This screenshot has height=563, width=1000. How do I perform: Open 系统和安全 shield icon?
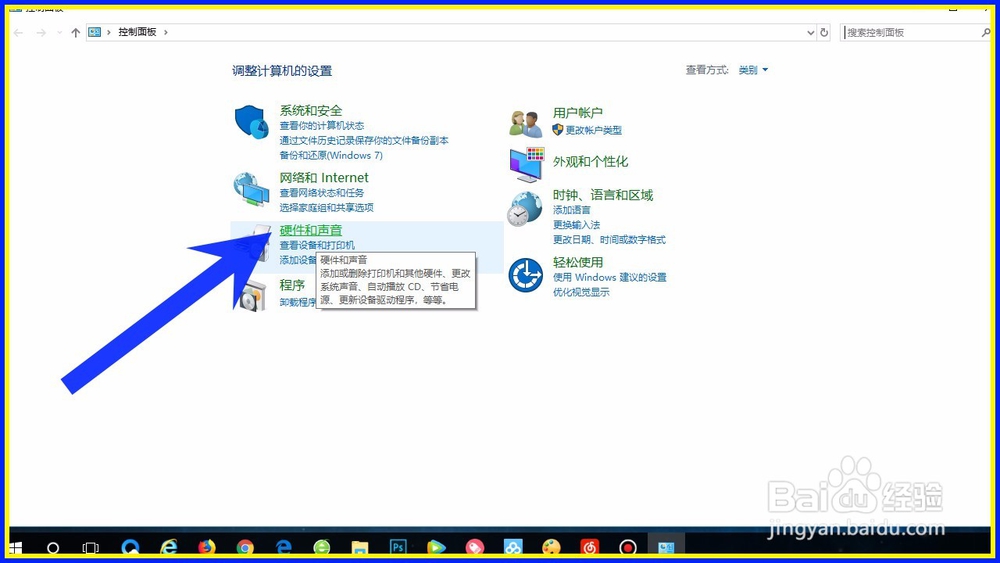click(251, 122)
